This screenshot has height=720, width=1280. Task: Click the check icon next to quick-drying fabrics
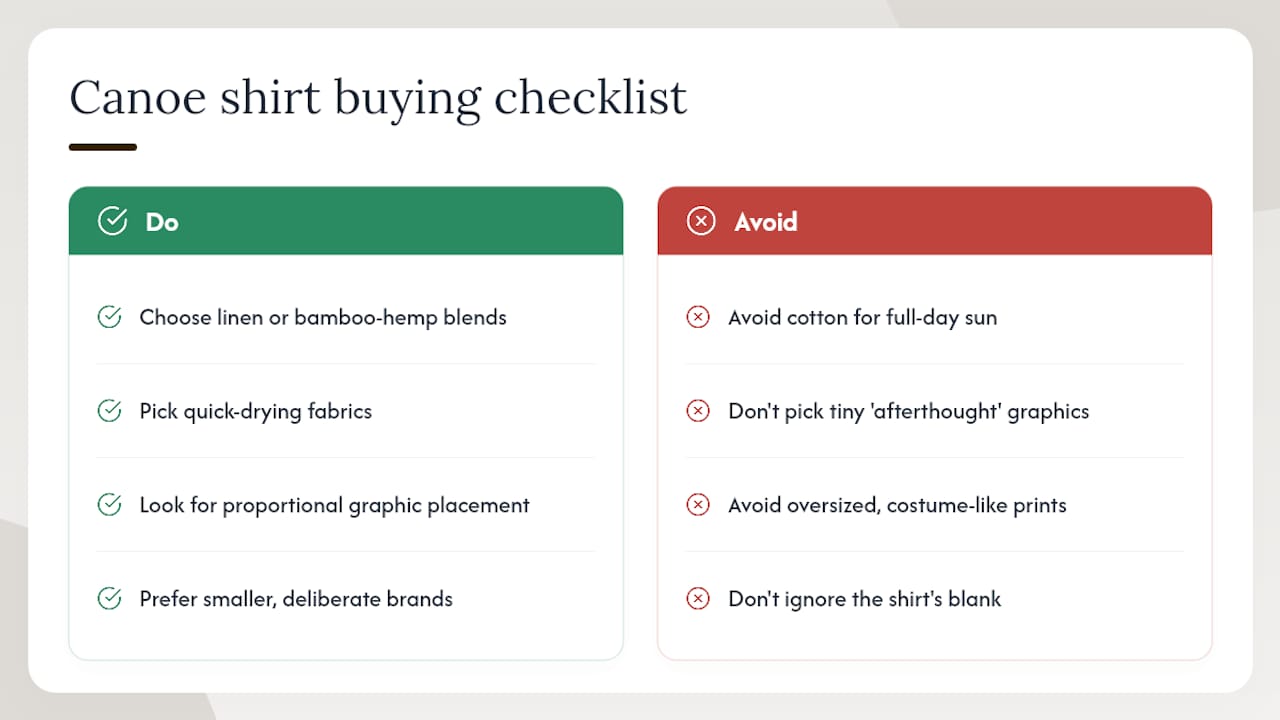[109, 411]
